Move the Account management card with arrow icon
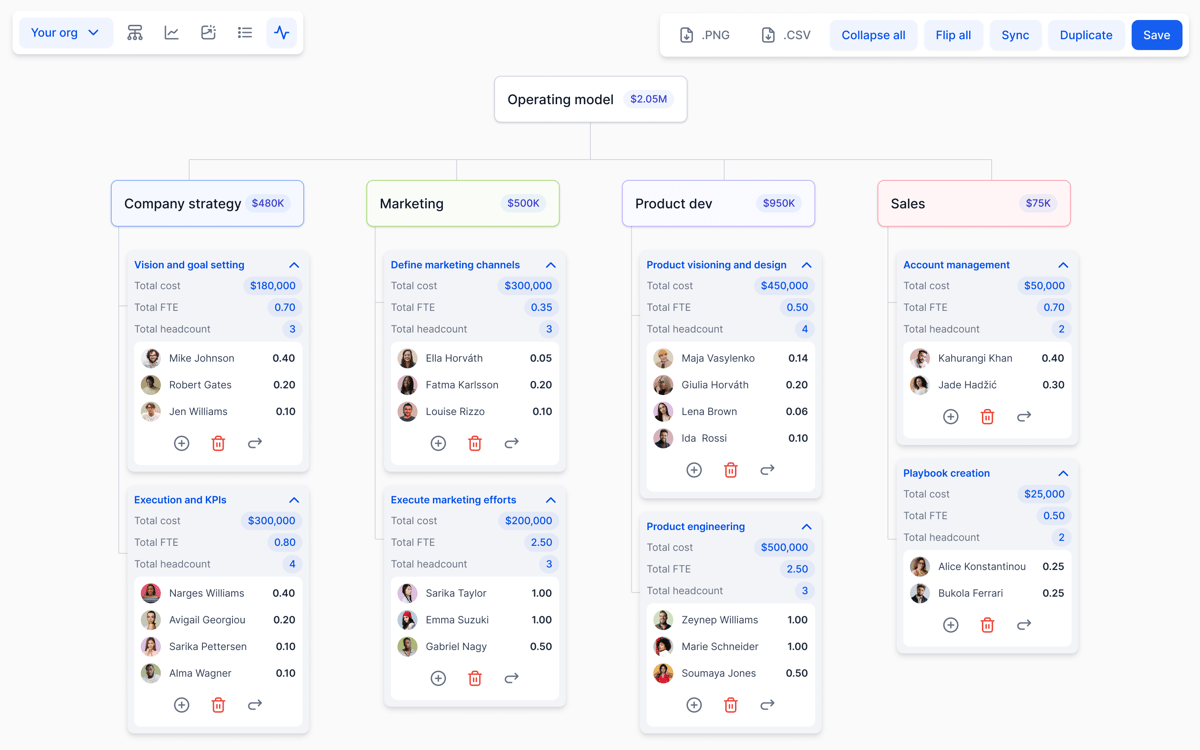This screenshot has width=1200, height=750. 1024,417
